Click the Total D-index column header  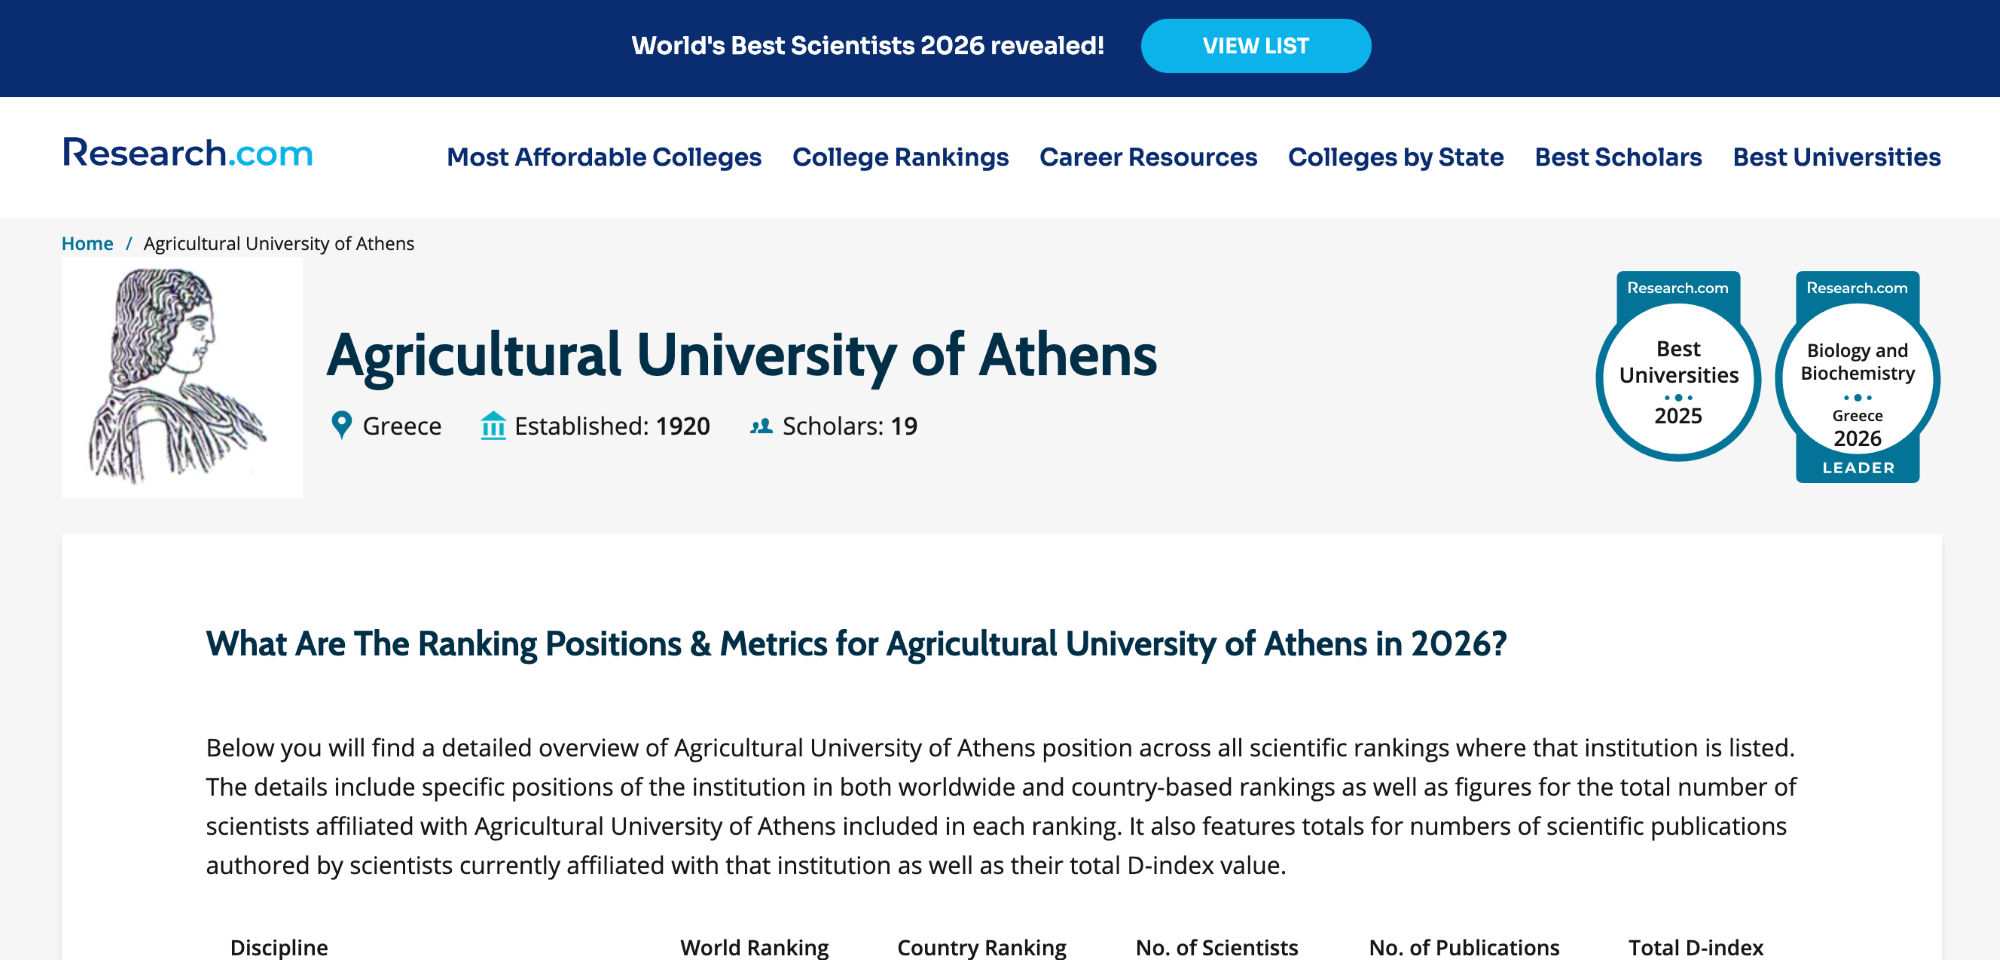(1696, 947)
